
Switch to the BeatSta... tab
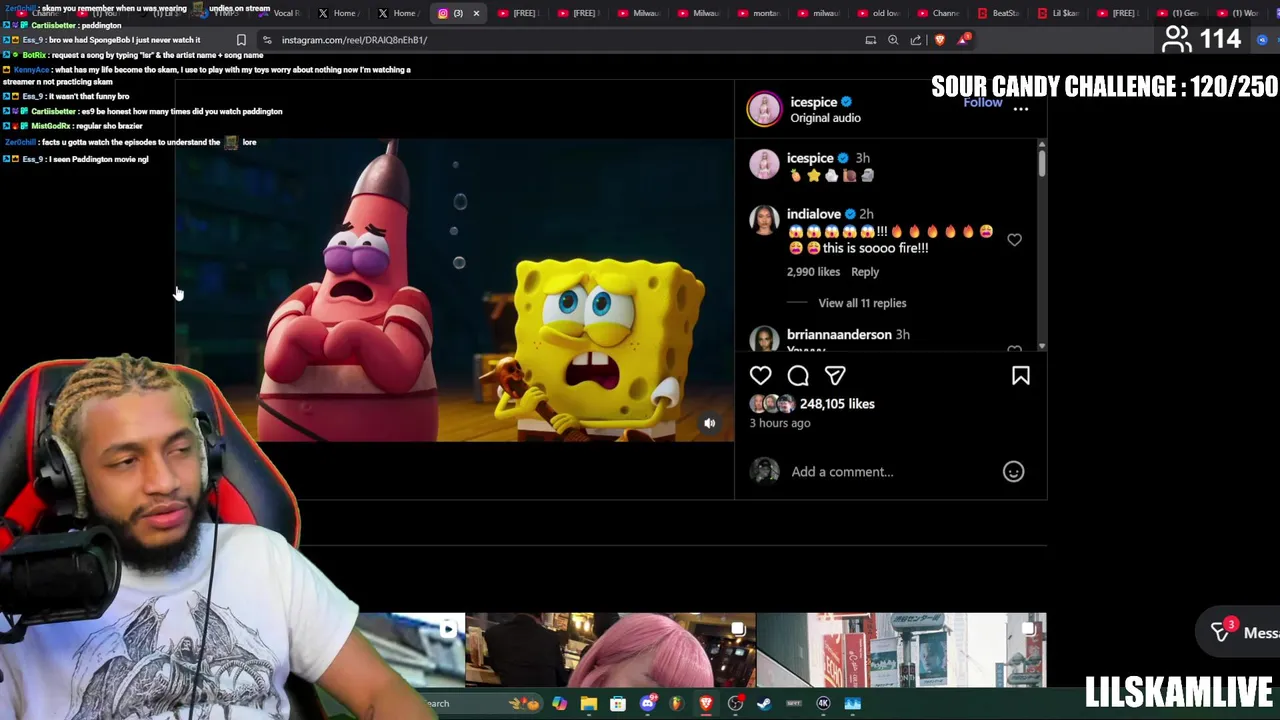[998, 13]
